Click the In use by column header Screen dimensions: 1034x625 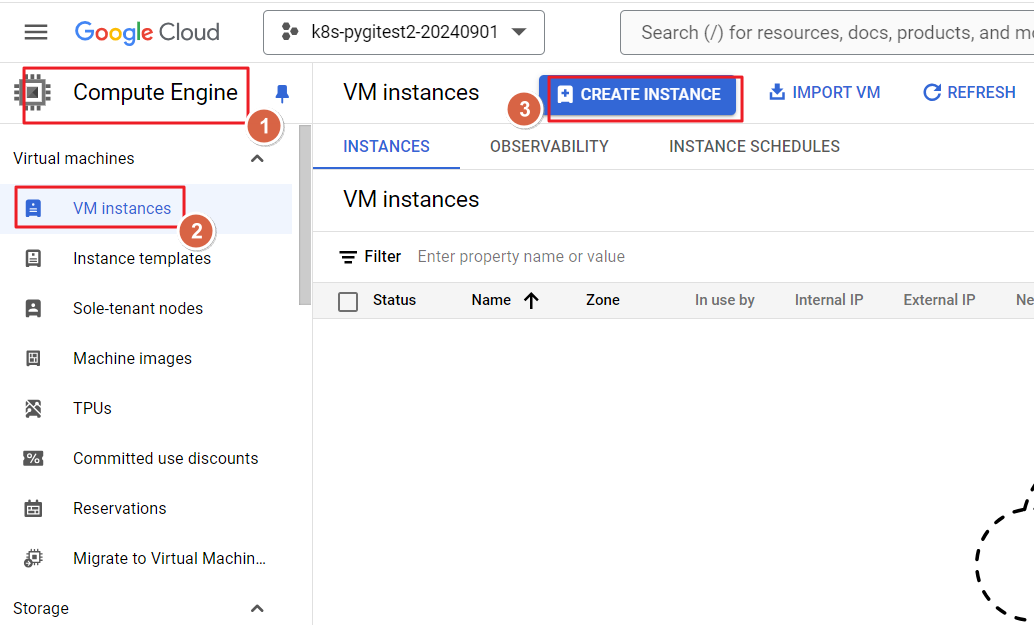(x=725, y=300)
